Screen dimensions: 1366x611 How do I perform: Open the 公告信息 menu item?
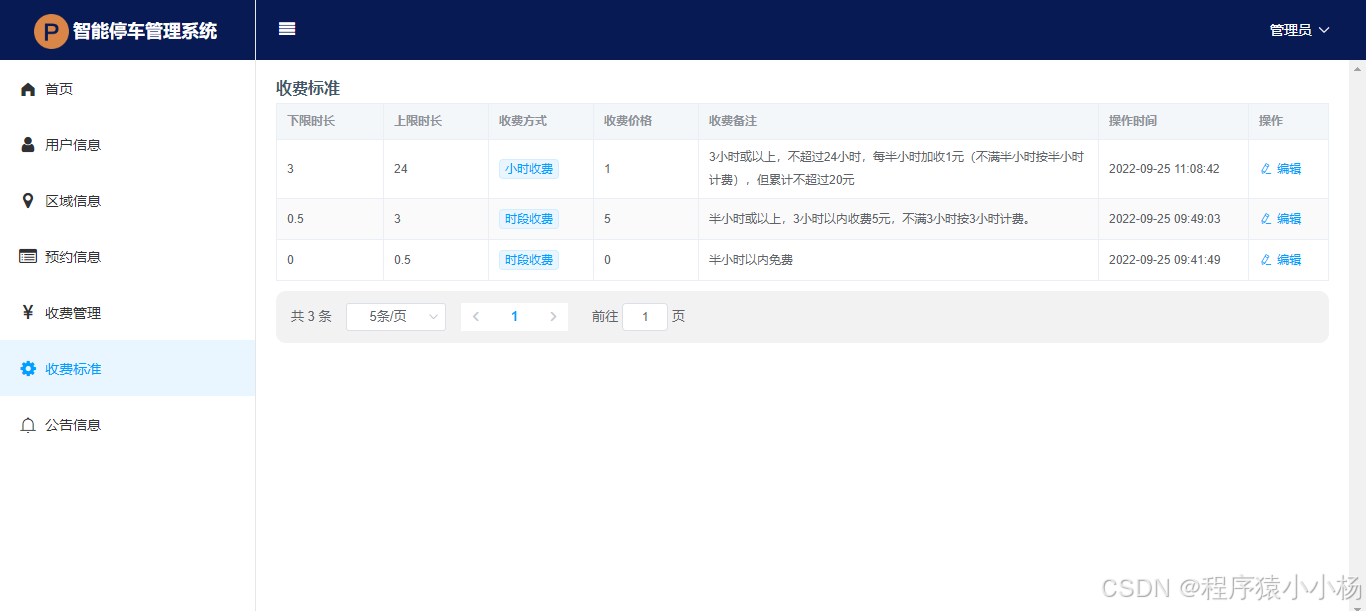(128, 425)
